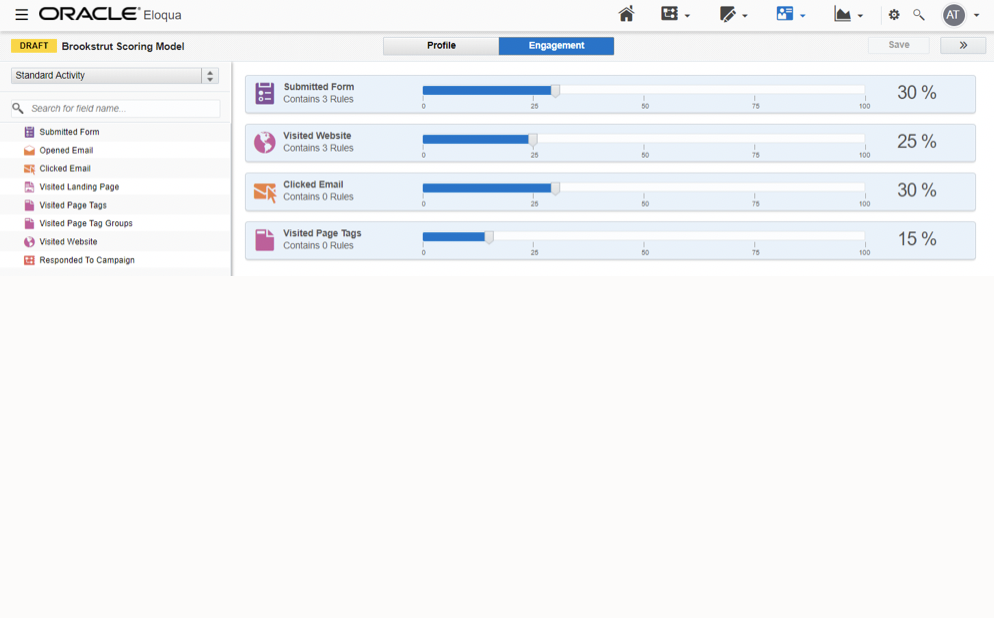Image resolution: width=994 pixels, height=618 pixels.
Task: Expand the arrow next to Orchestration icon
Action: 687,16
